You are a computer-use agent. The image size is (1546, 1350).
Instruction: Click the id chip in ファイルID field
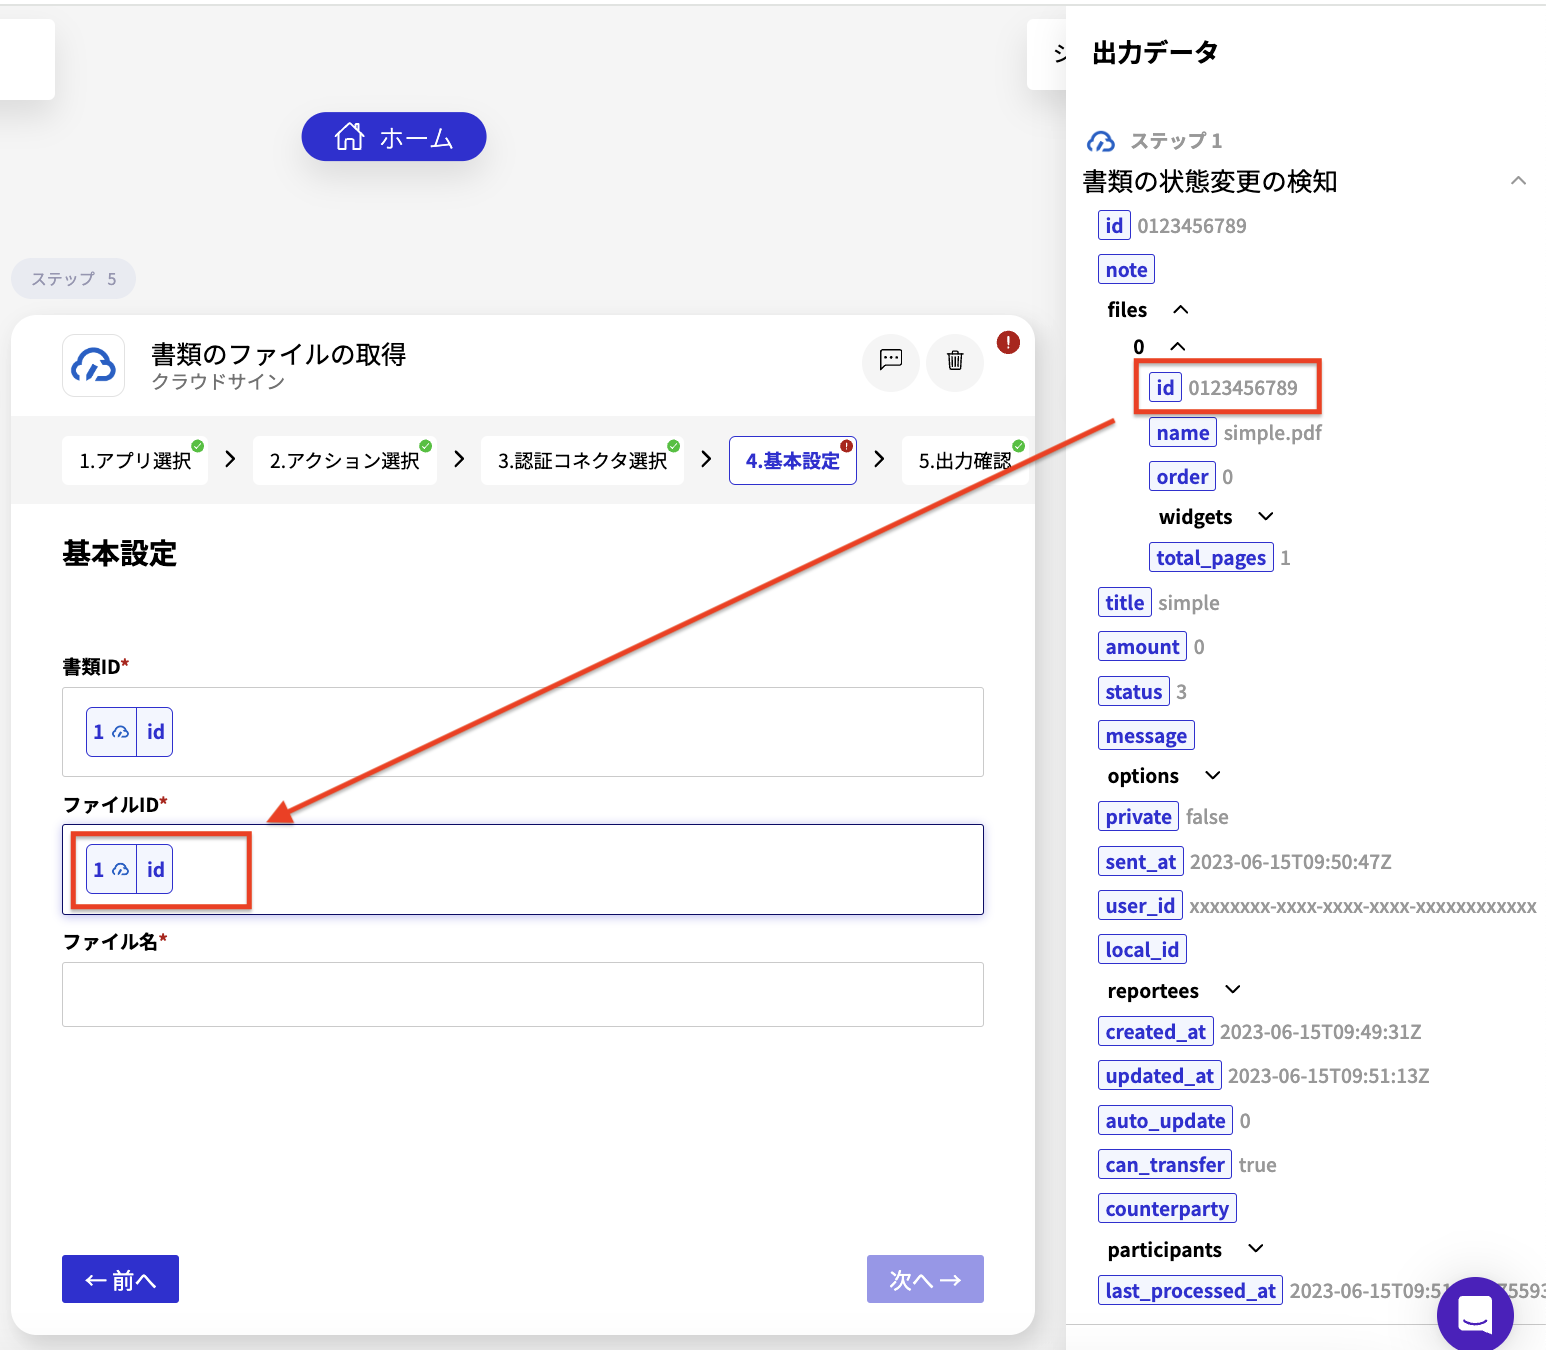(x=130, y=870)
